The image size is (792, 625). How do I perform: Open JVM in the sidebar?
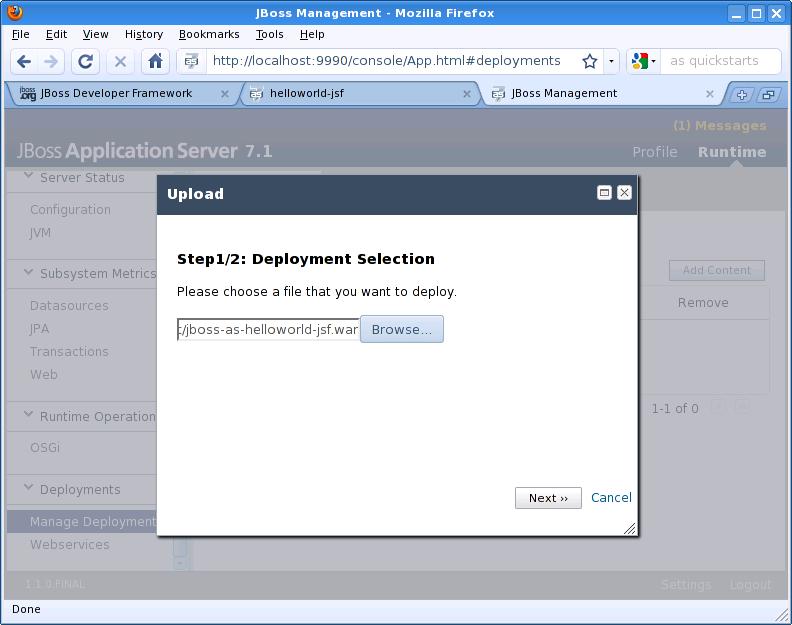click(40, 233)
